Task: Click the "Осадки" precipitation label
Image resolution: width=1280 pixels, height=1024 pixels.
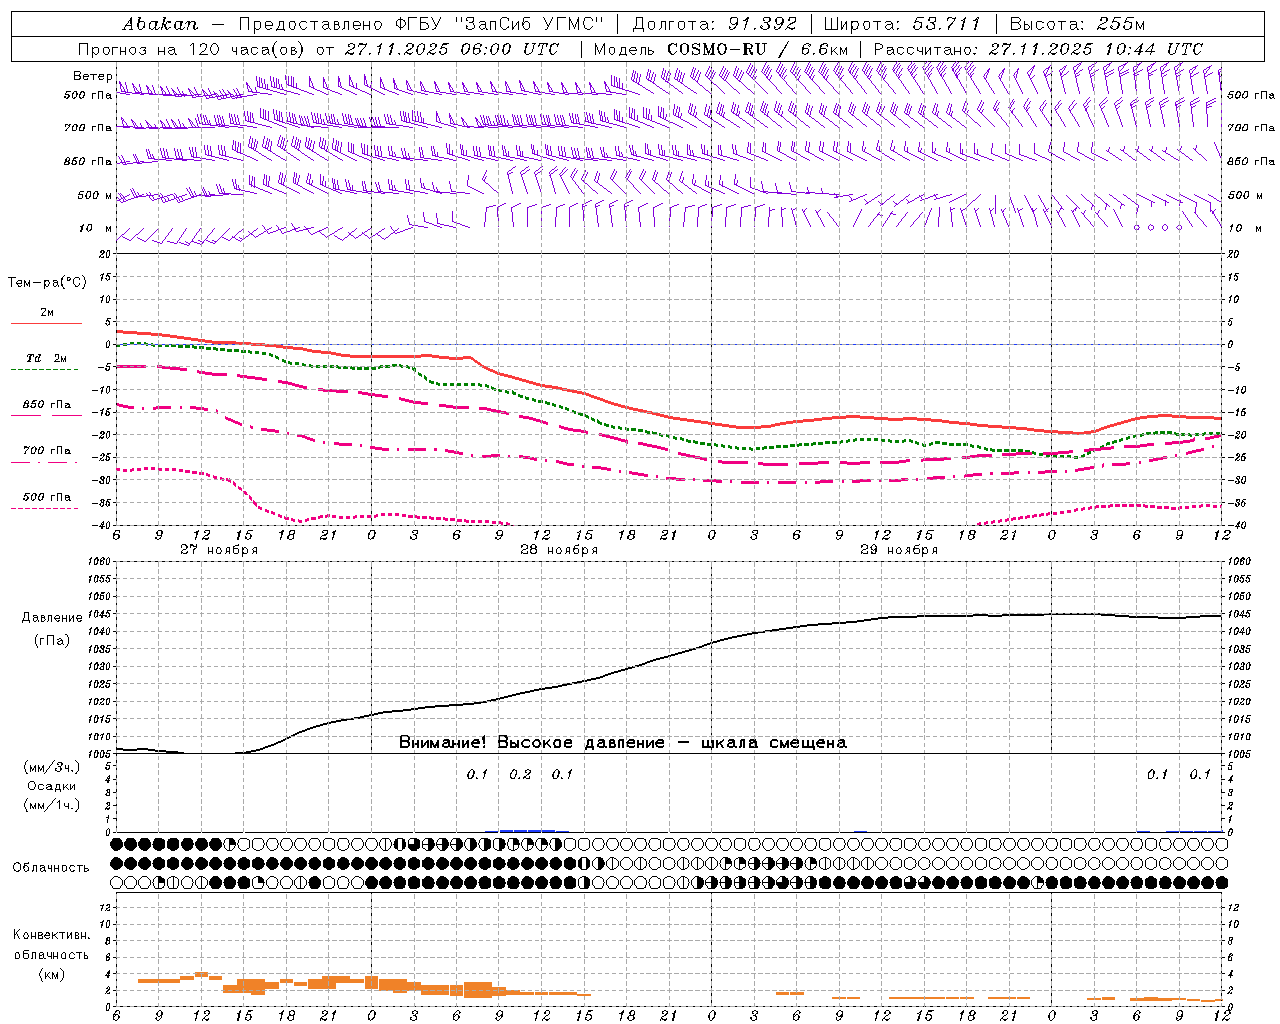Action: coord(52,786)
